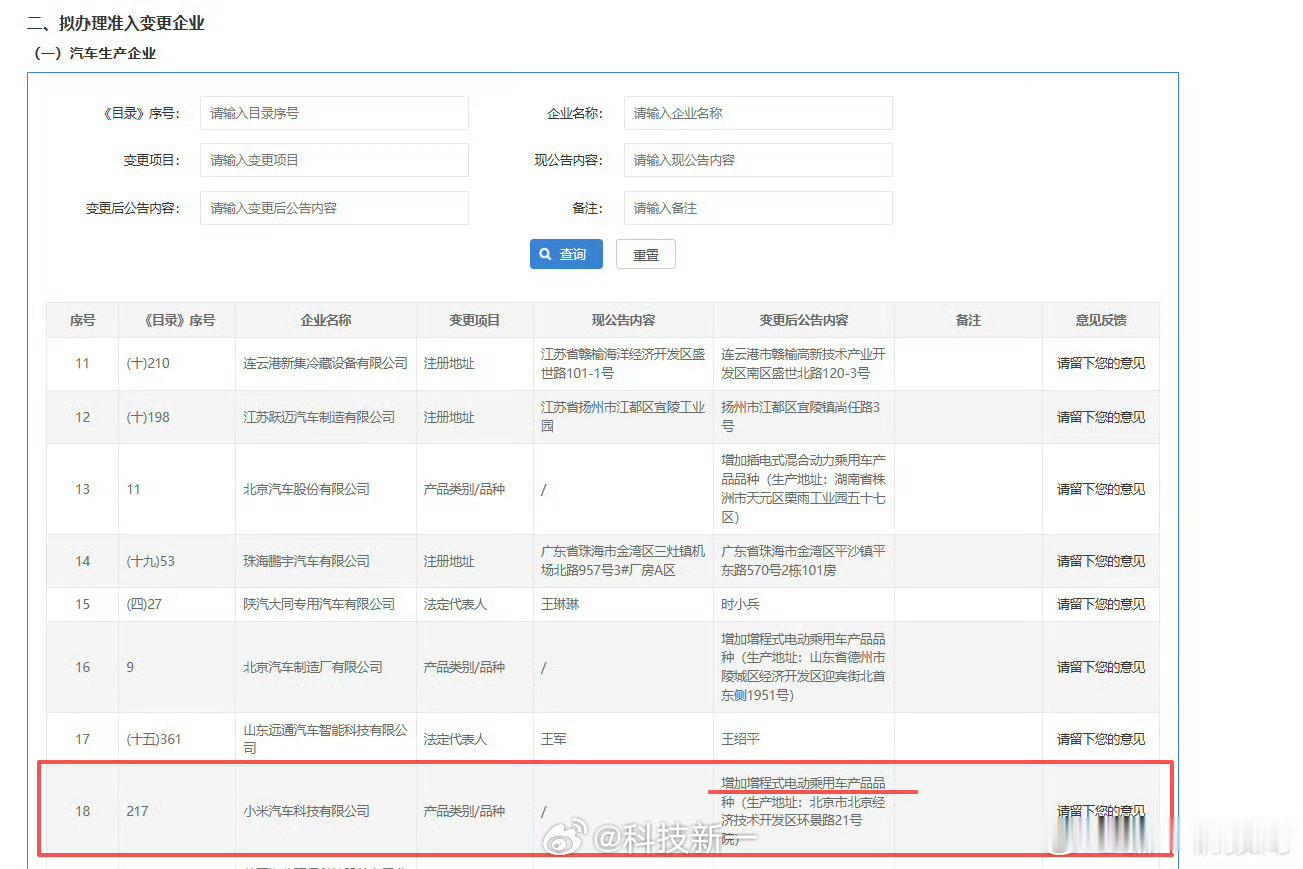1303x869 pixels.
Task: Select company name 小米汽车科技有限公司
Action: (x=307, y=811)
